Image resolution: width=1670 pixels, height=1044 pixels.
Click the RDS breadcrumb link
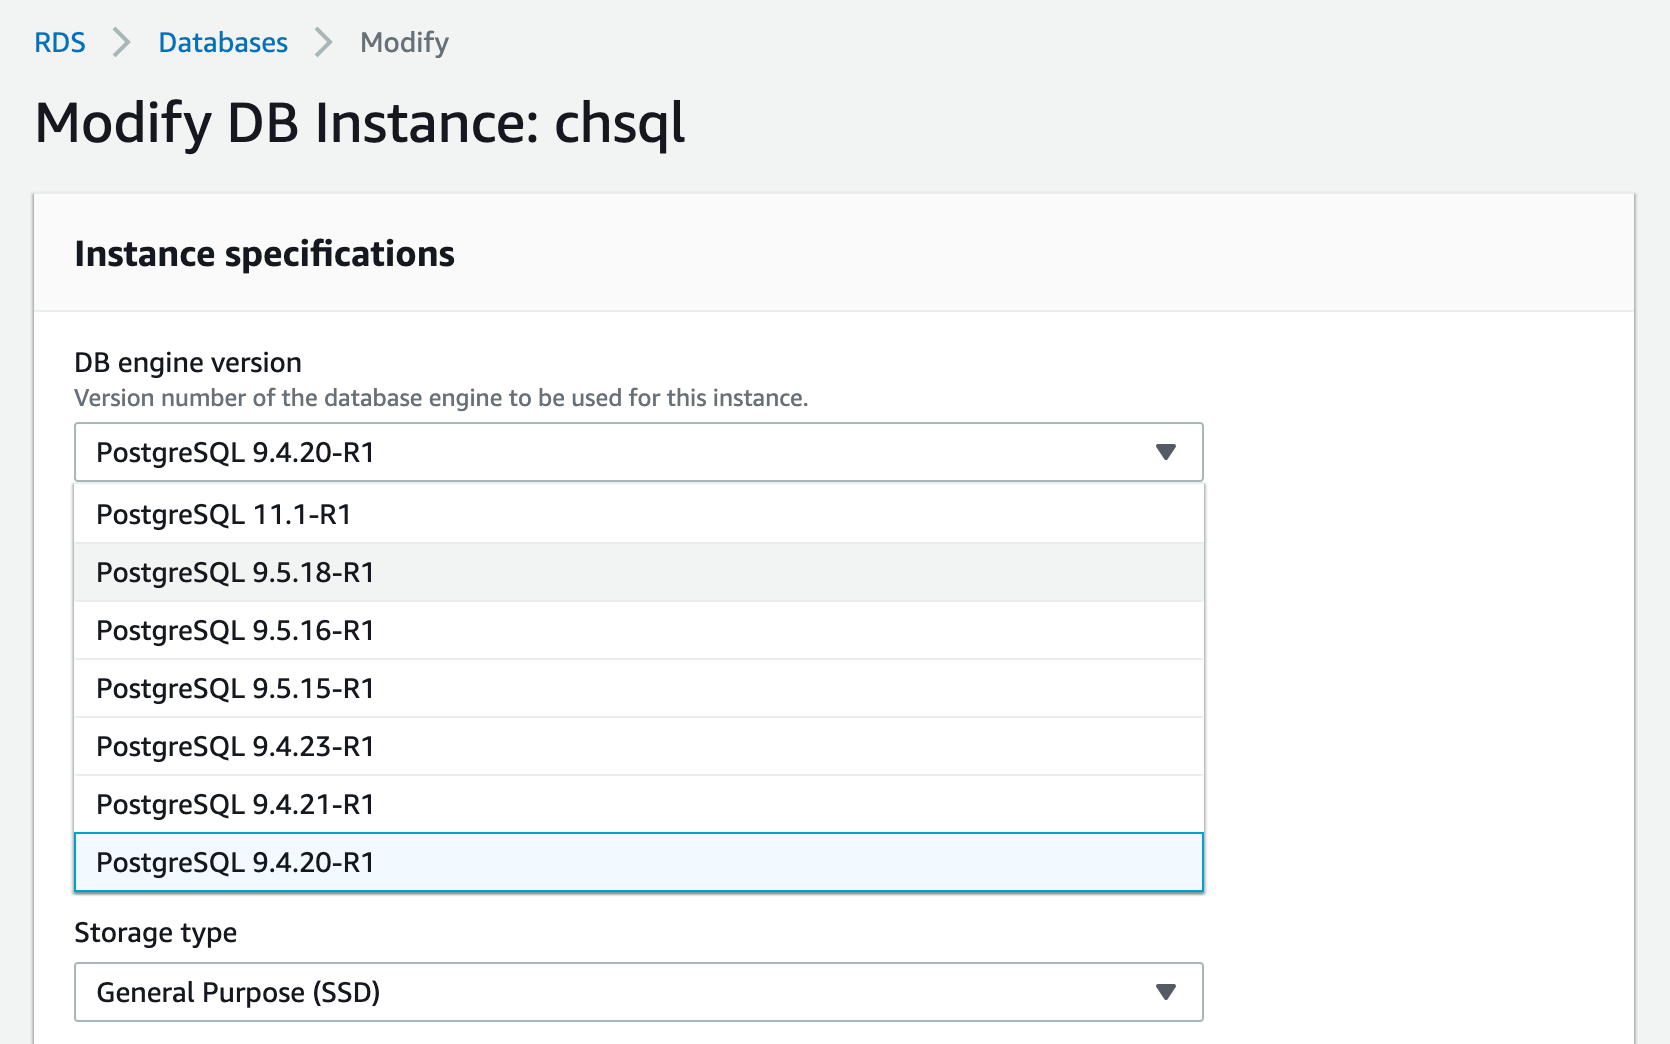click(59, 43)
